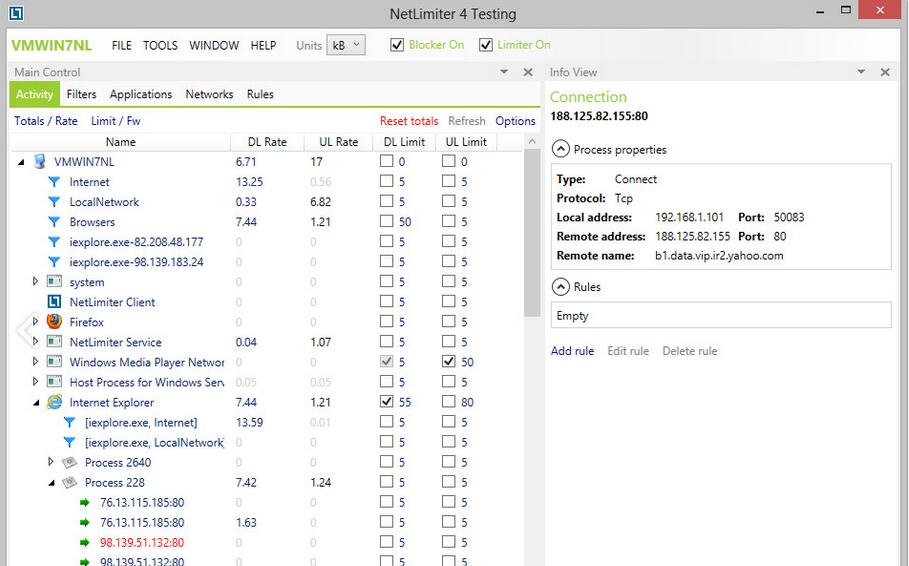The width and height of the screenshot is (909, 566).
Task: Enable UL Limit checkbox for Internet Explorer
Action: 449,401
